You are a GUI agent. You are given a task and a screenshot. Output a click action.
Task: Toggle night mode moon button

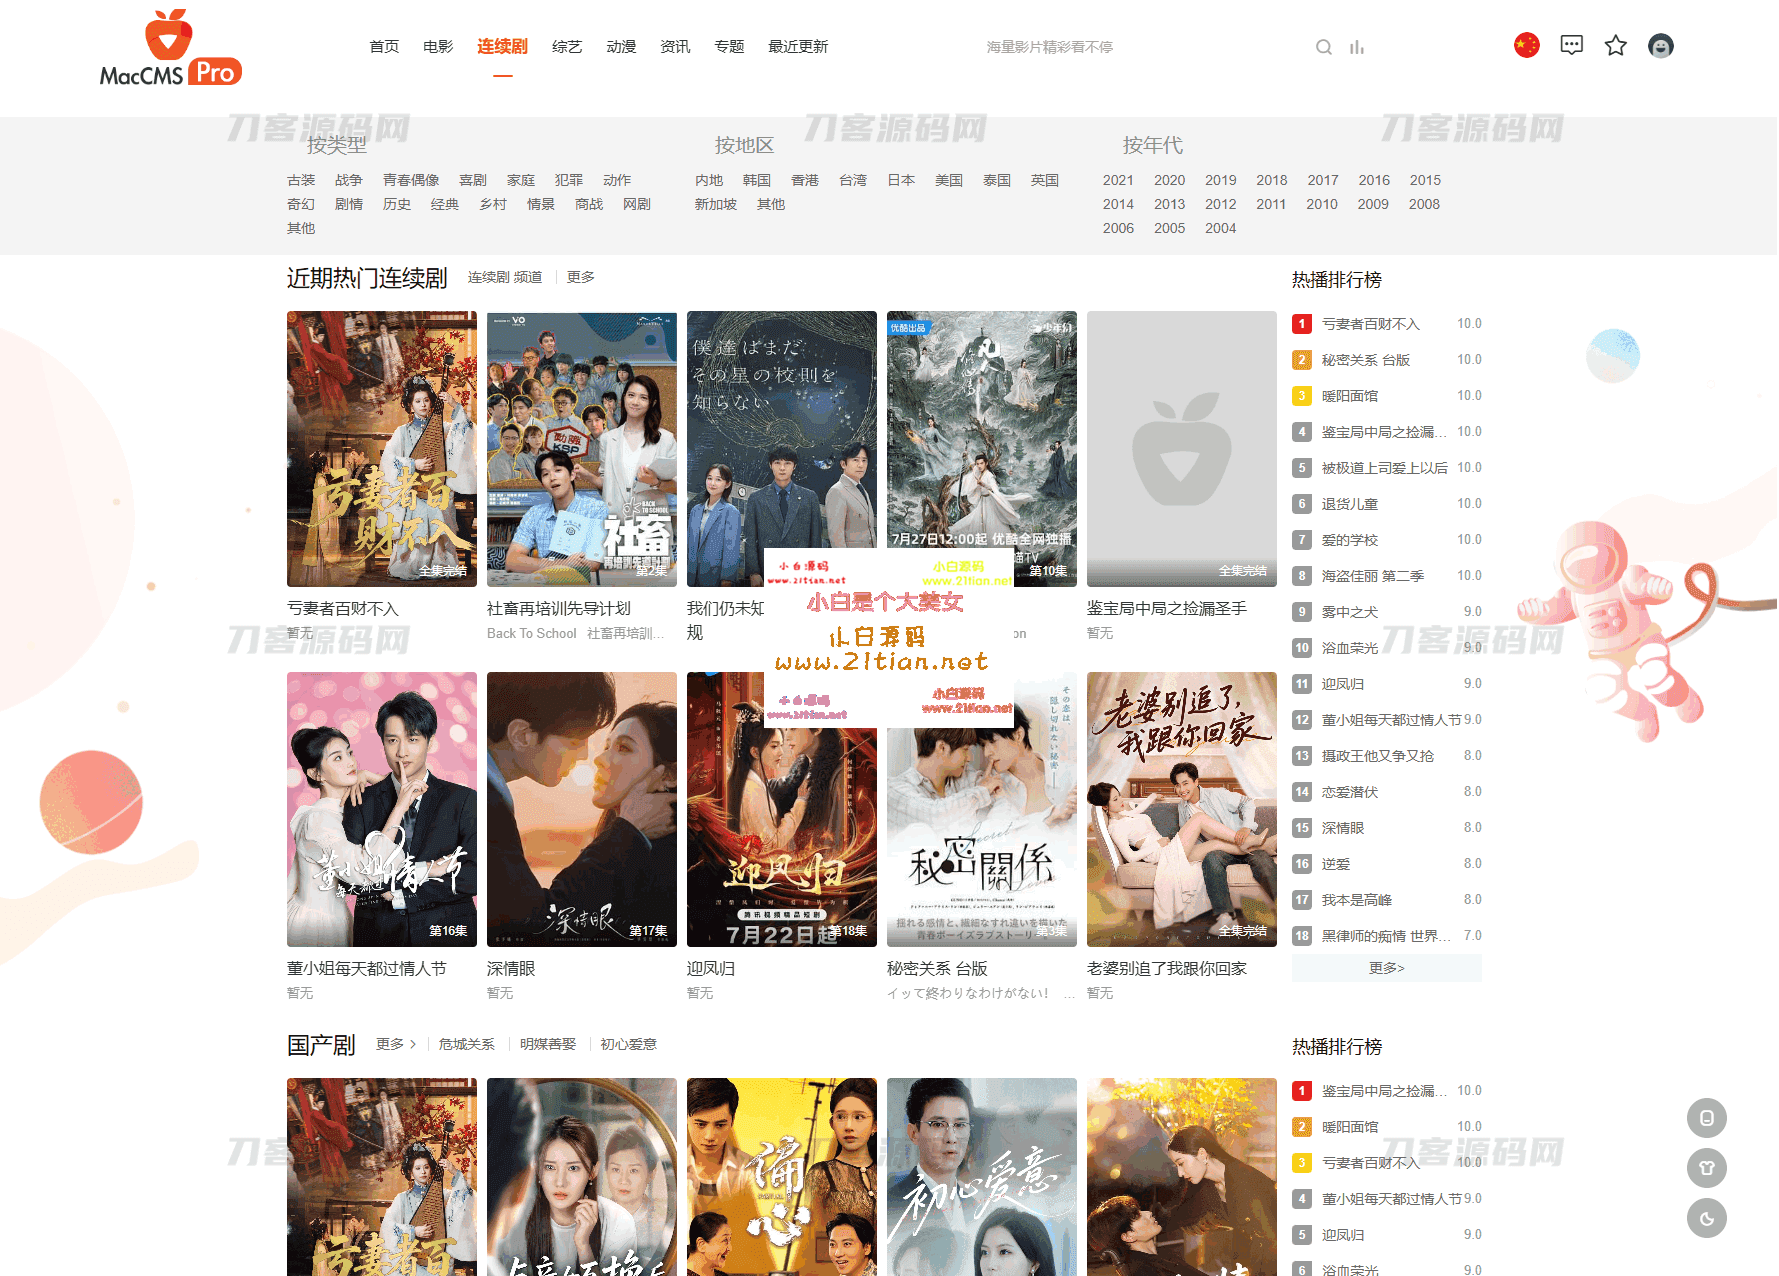pyautogui.click(x=1707, y=1218)
